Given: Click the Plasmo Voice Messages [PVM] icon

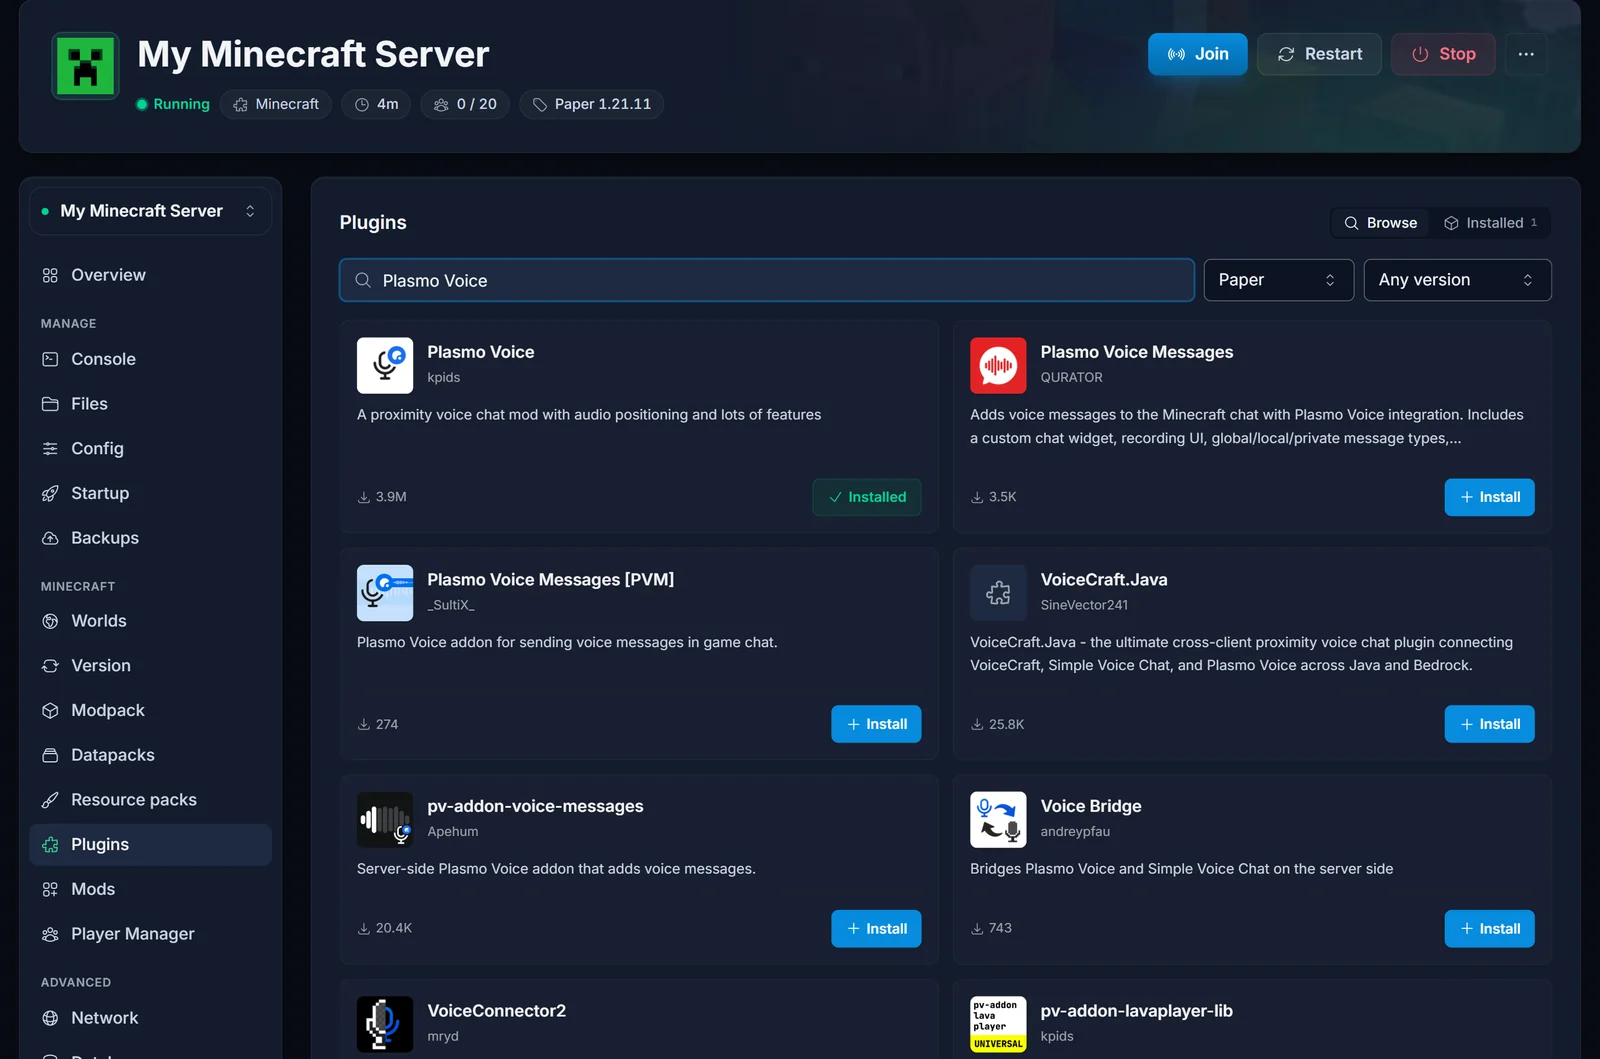Looking at the screenshot, I should click(x=385, y=593).
